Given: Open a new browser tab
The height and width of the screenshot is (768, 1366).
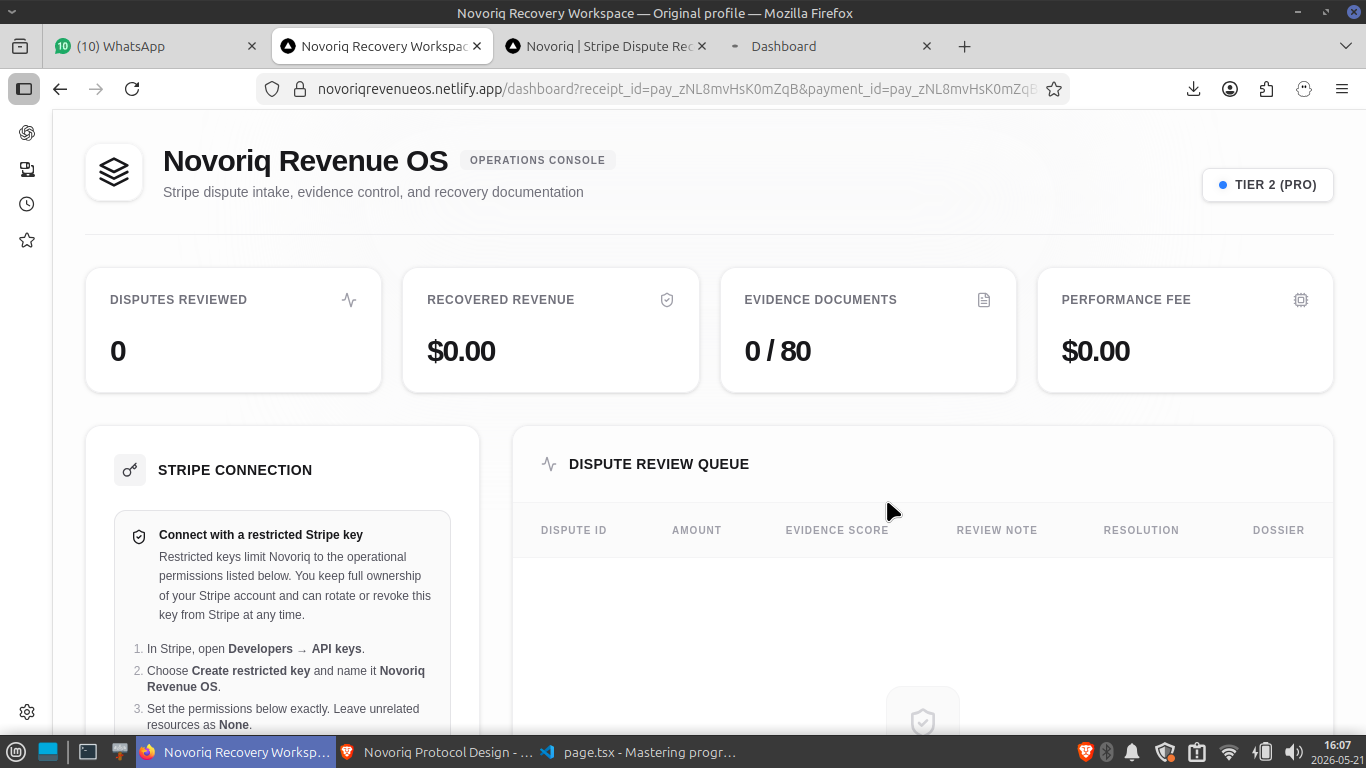Looking at the screenshot, I should 964,46.
